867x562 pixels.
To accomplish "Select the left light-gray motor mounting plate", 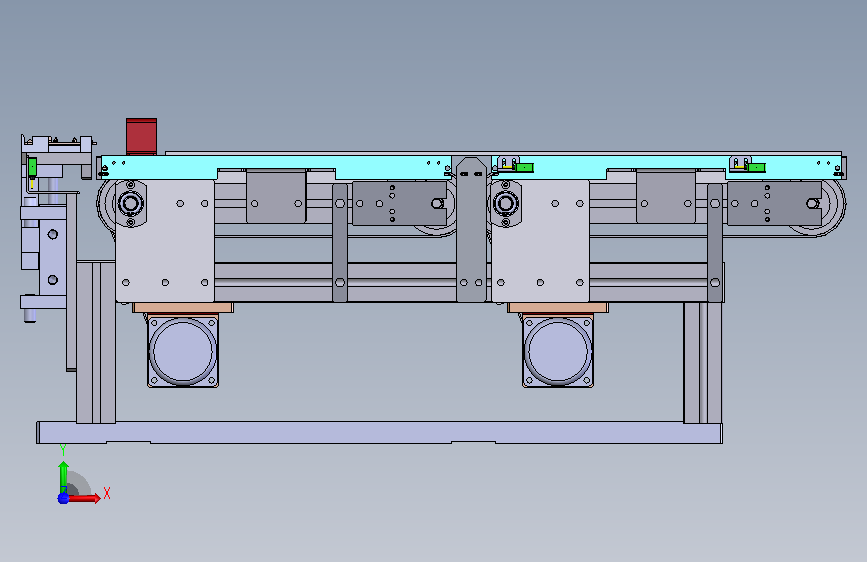I will pyautogui.click(x=165, y=241).
